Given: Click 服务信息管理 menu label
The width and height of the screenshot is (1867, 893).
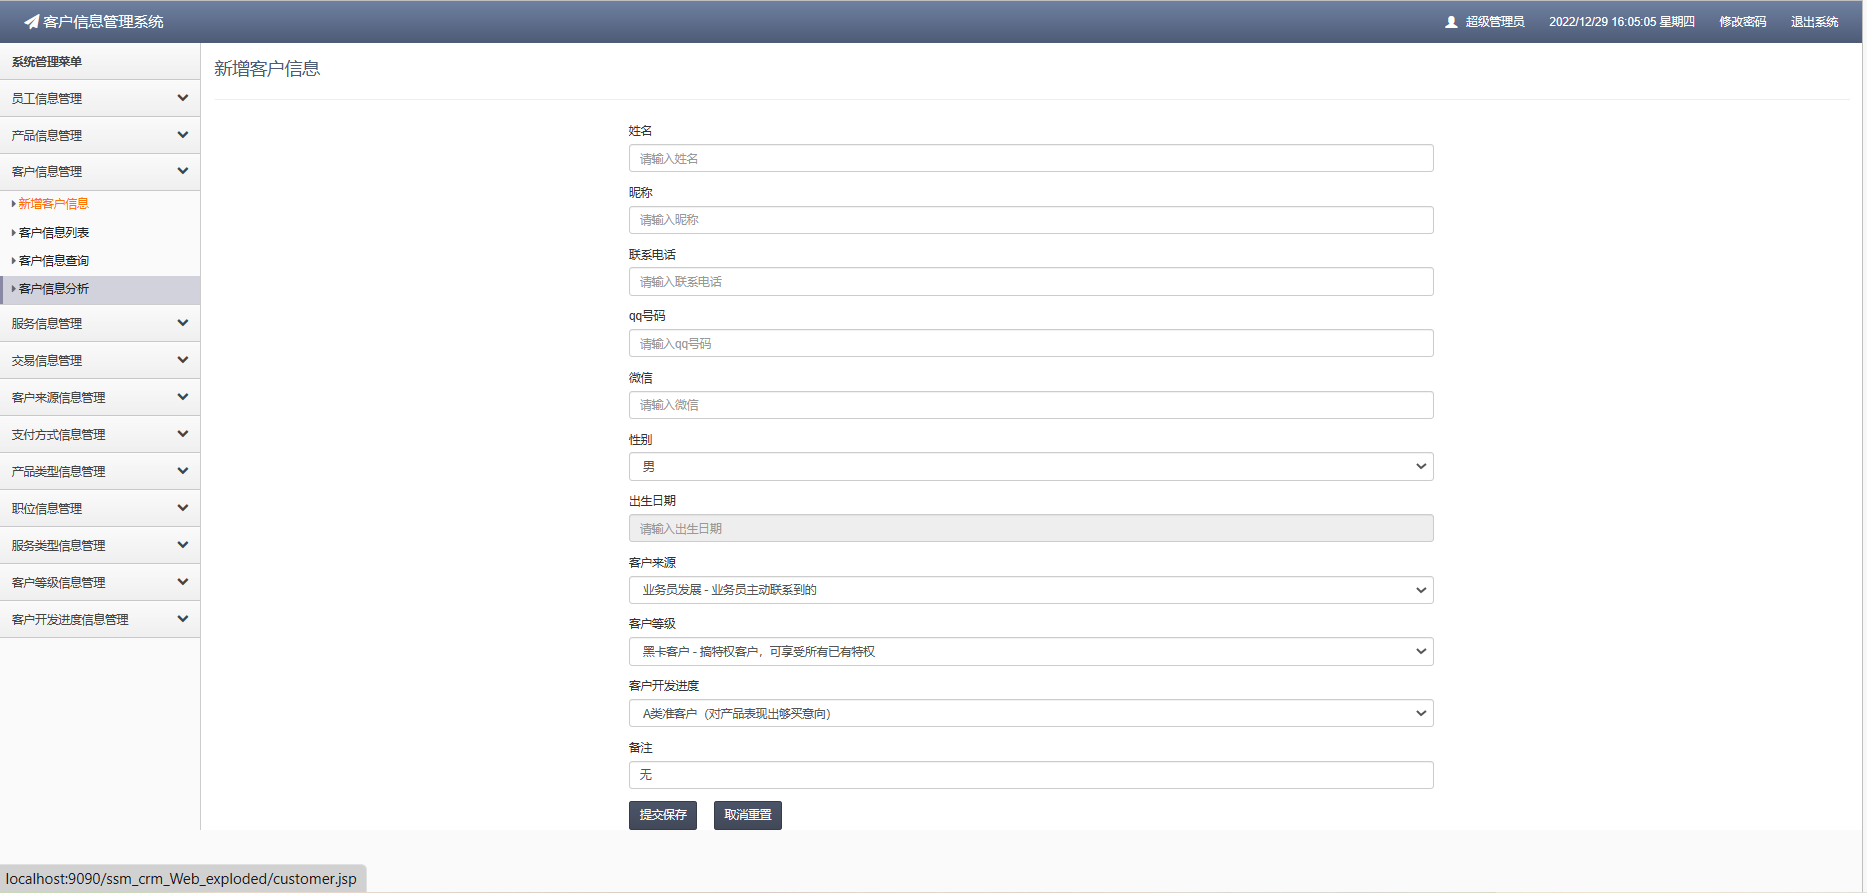Looking at the screenshot, I should (47, 323).
